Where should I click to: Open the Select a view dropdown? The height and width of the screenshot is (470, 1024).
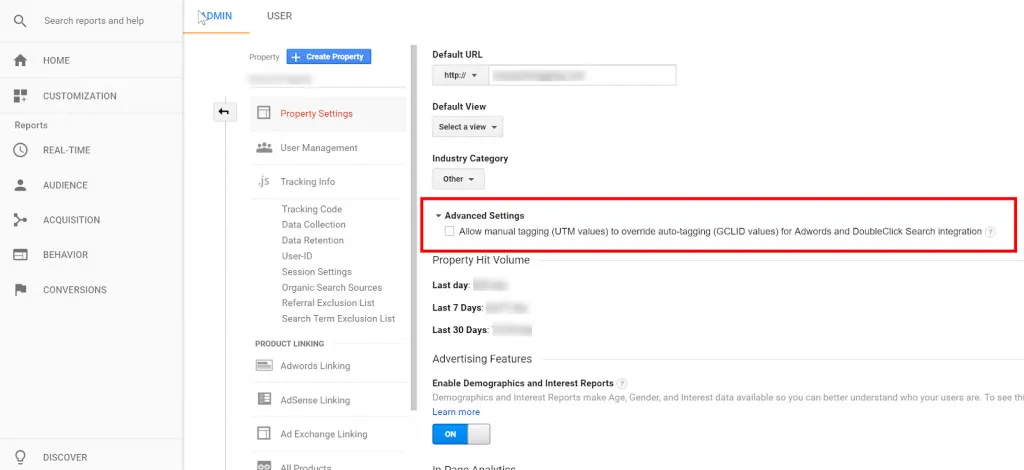point(467,127)
